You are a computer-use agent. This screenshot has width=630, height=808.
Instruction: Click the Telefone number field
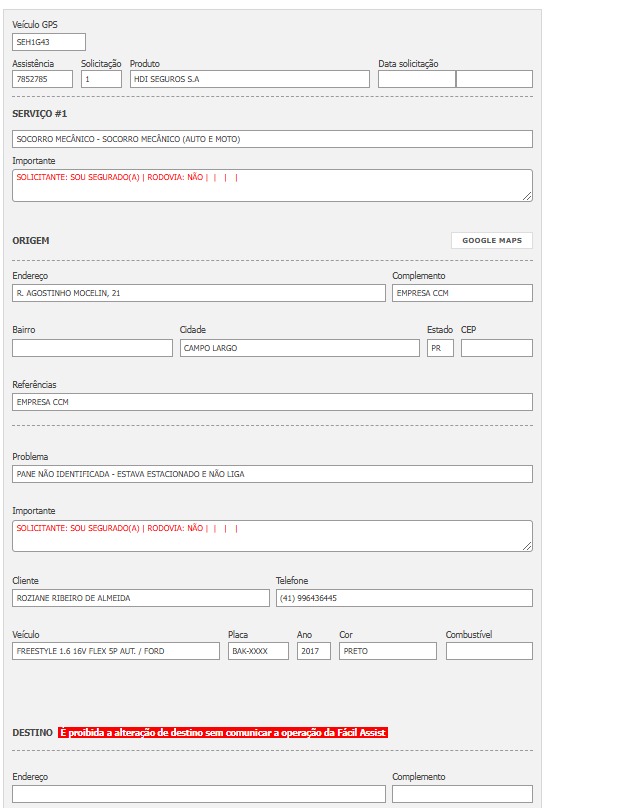pos(404,598)
